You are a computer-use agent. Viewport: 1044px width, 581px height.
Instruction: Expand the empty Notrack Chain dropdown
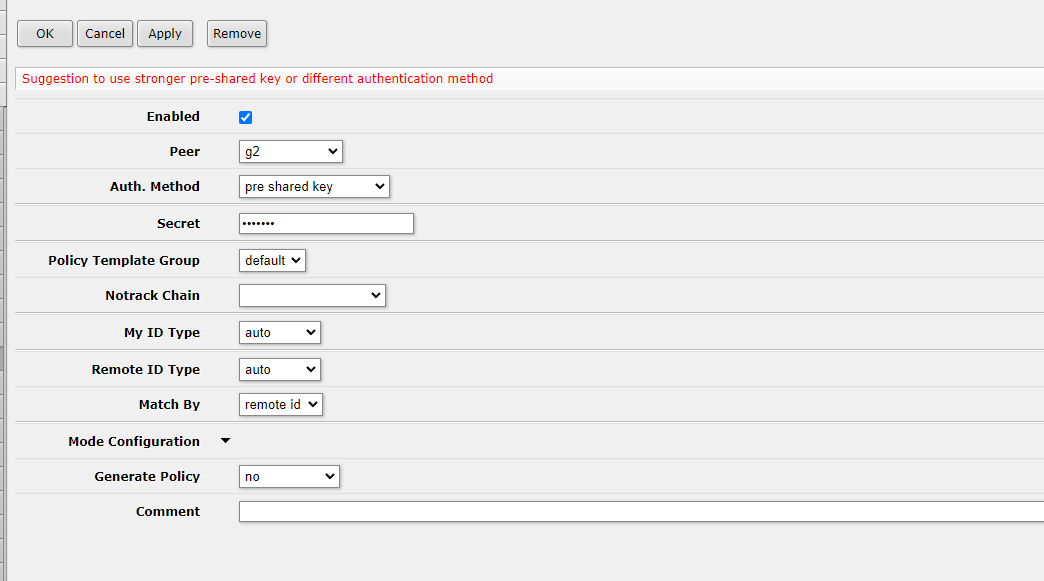[312, 296]
